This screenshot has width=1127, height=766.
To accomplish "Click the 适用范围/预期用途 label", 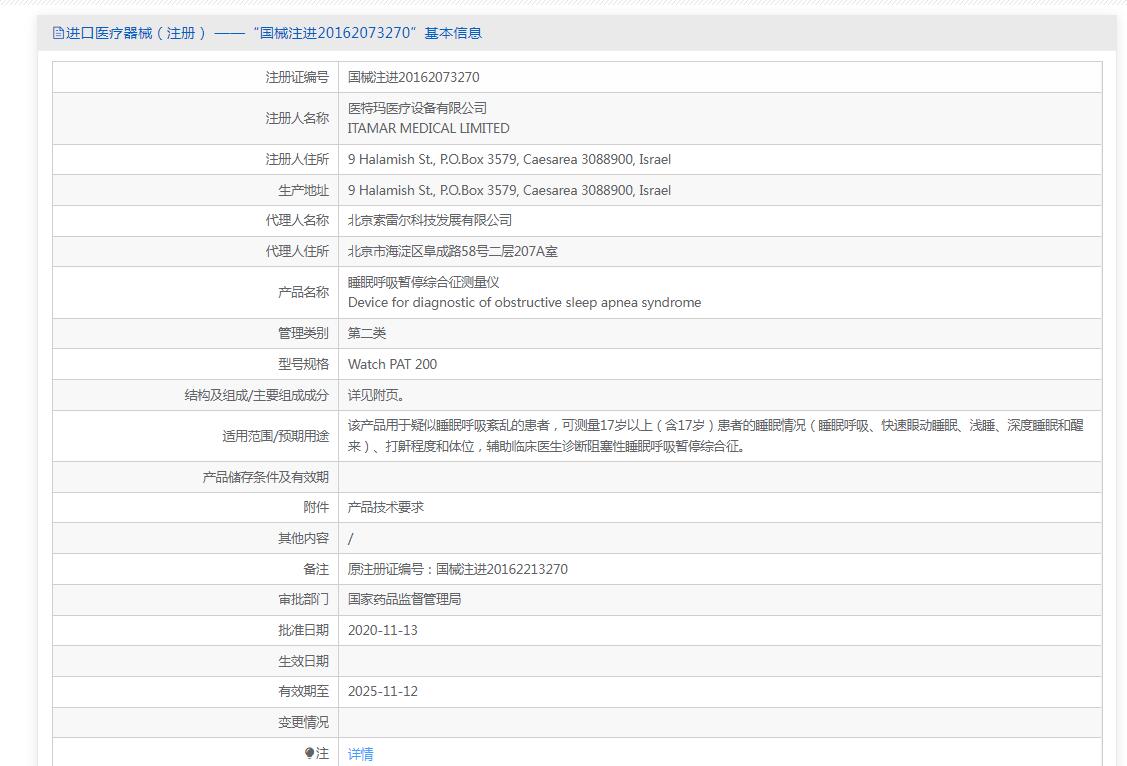I will [x=275, y=436].
